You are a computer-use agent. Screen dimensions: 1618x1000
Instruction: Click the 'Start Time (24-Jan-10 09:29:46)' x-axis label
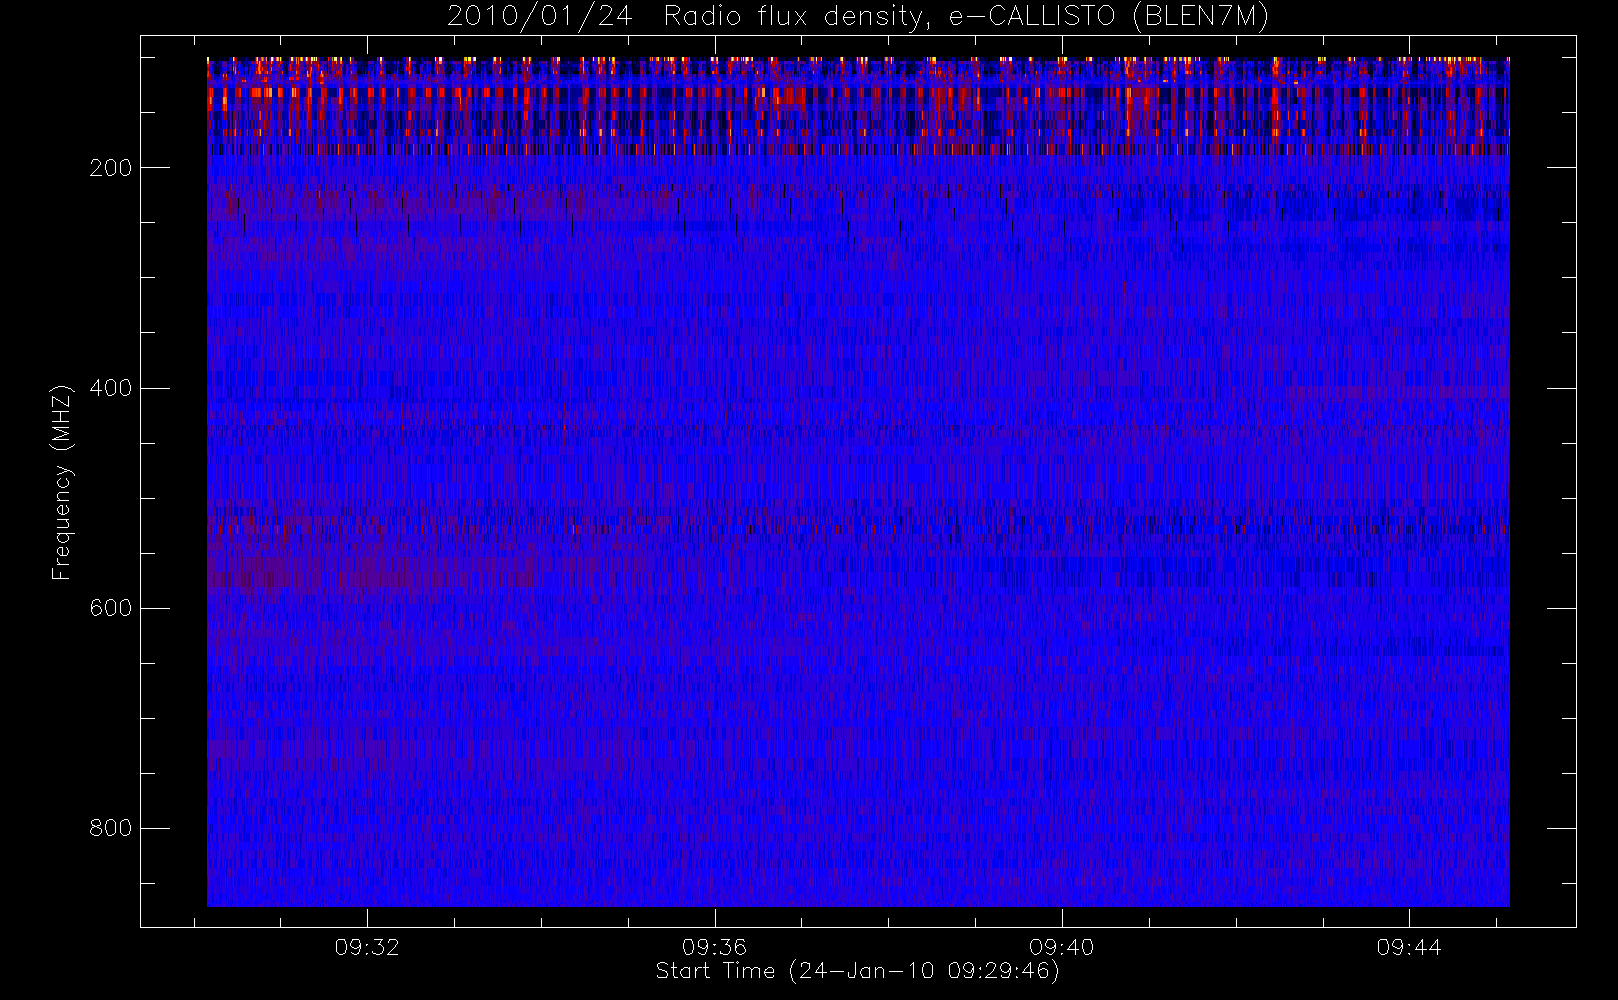pos(857,971)
